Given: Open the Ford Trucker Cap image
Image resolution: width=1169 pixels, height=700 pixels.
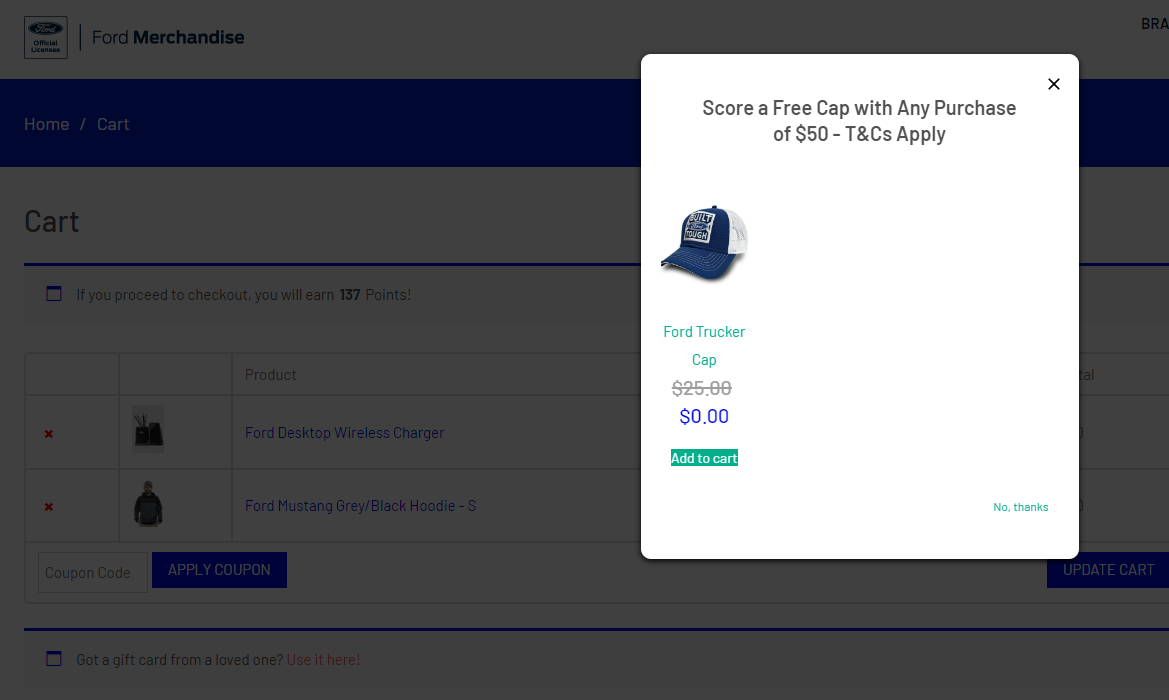Looking at the screenshot, I should tap(704, 243).
